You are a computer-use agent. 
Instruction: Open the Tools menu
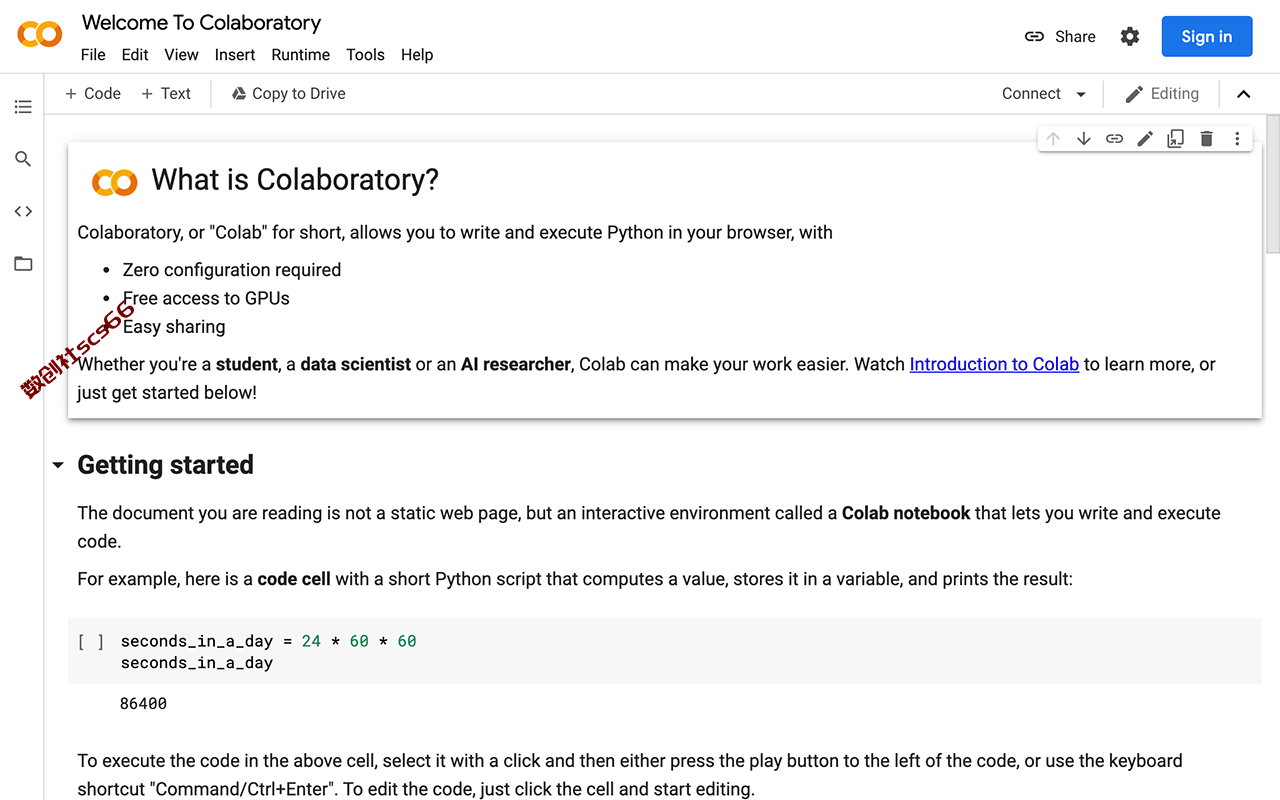pyautogui.click(x=365, y=55)
